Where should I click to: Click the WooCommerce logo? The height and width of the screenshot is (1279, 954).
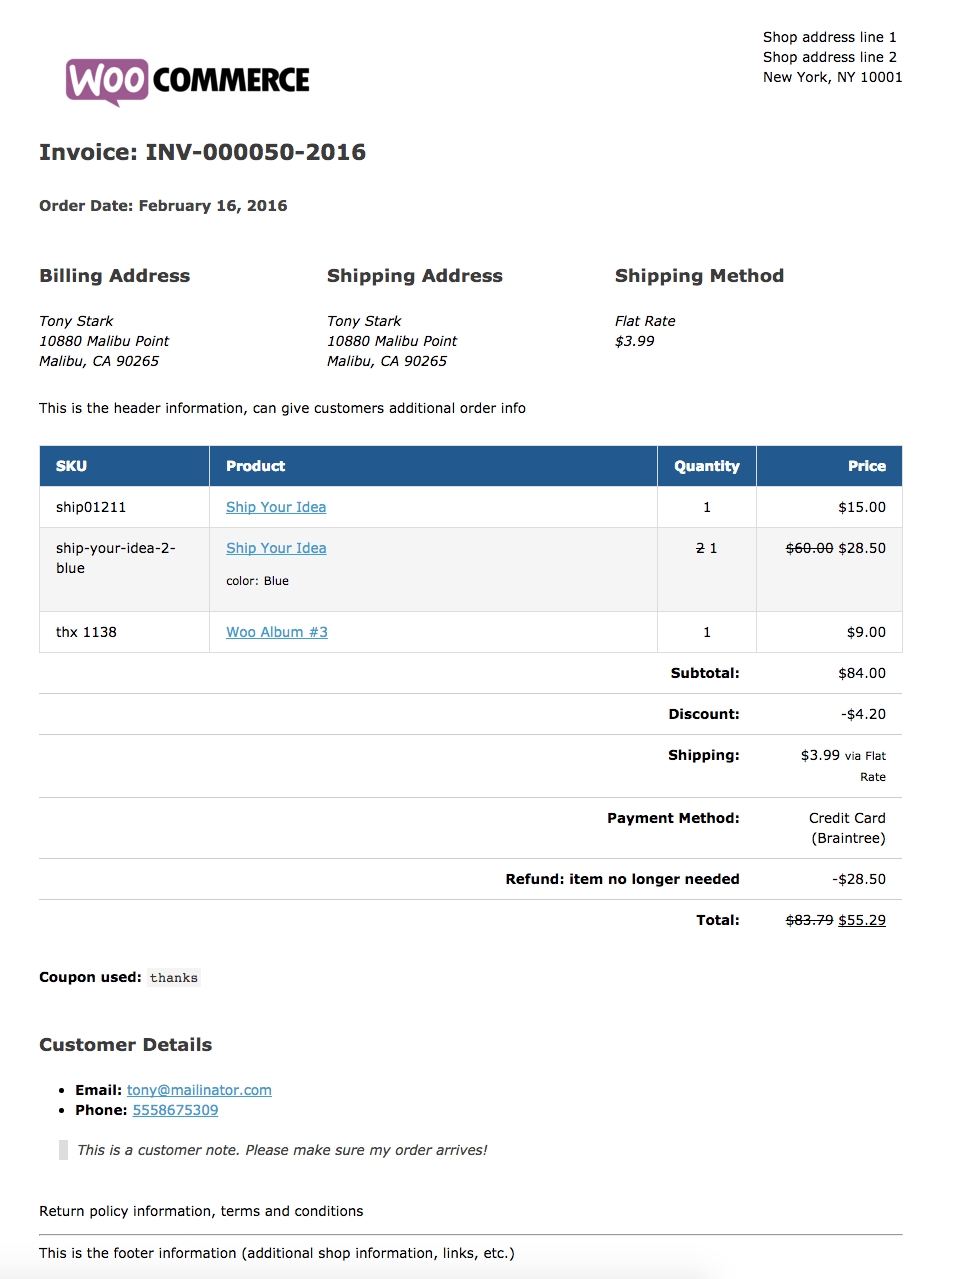tap(188, 81)
